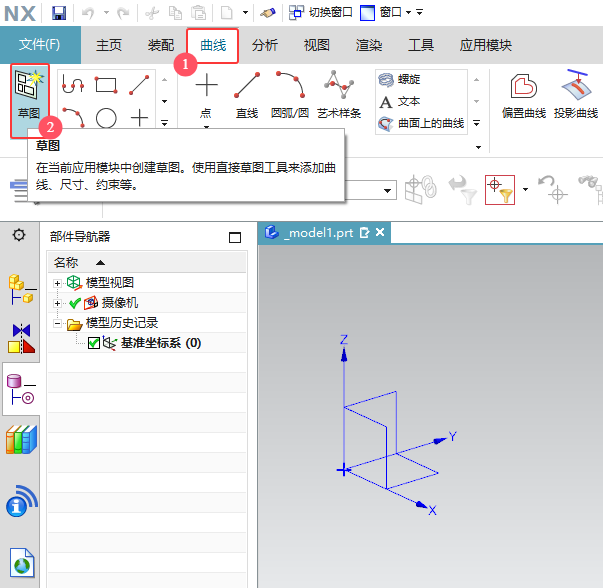The image size is (603, 588).
Task: Select the rectangle sketch tool
Action: click(106, 85)
